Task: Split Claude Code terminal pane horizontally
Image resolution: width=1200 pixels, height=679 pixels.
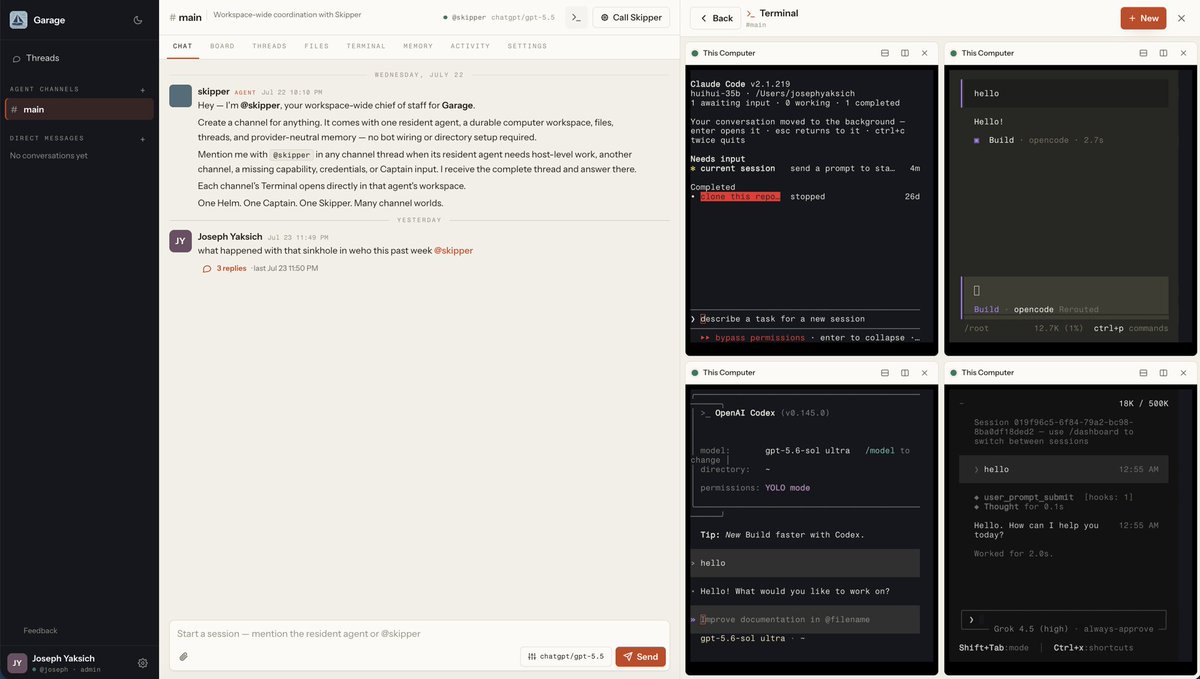Action: click(885, 53)
